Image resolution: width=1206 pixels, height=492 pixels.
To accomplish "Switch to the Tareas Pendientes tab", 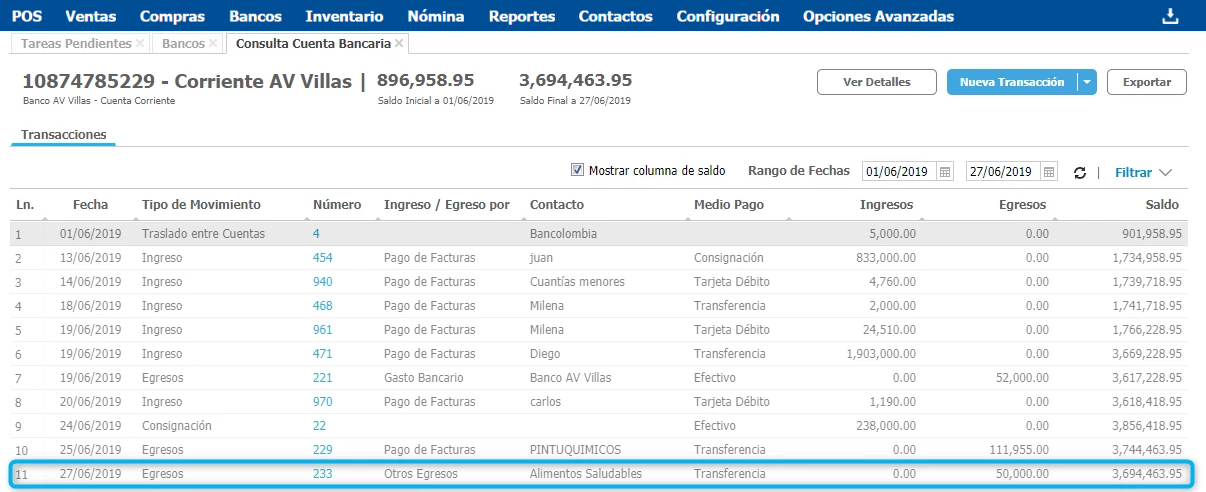I will coord(74,44).
